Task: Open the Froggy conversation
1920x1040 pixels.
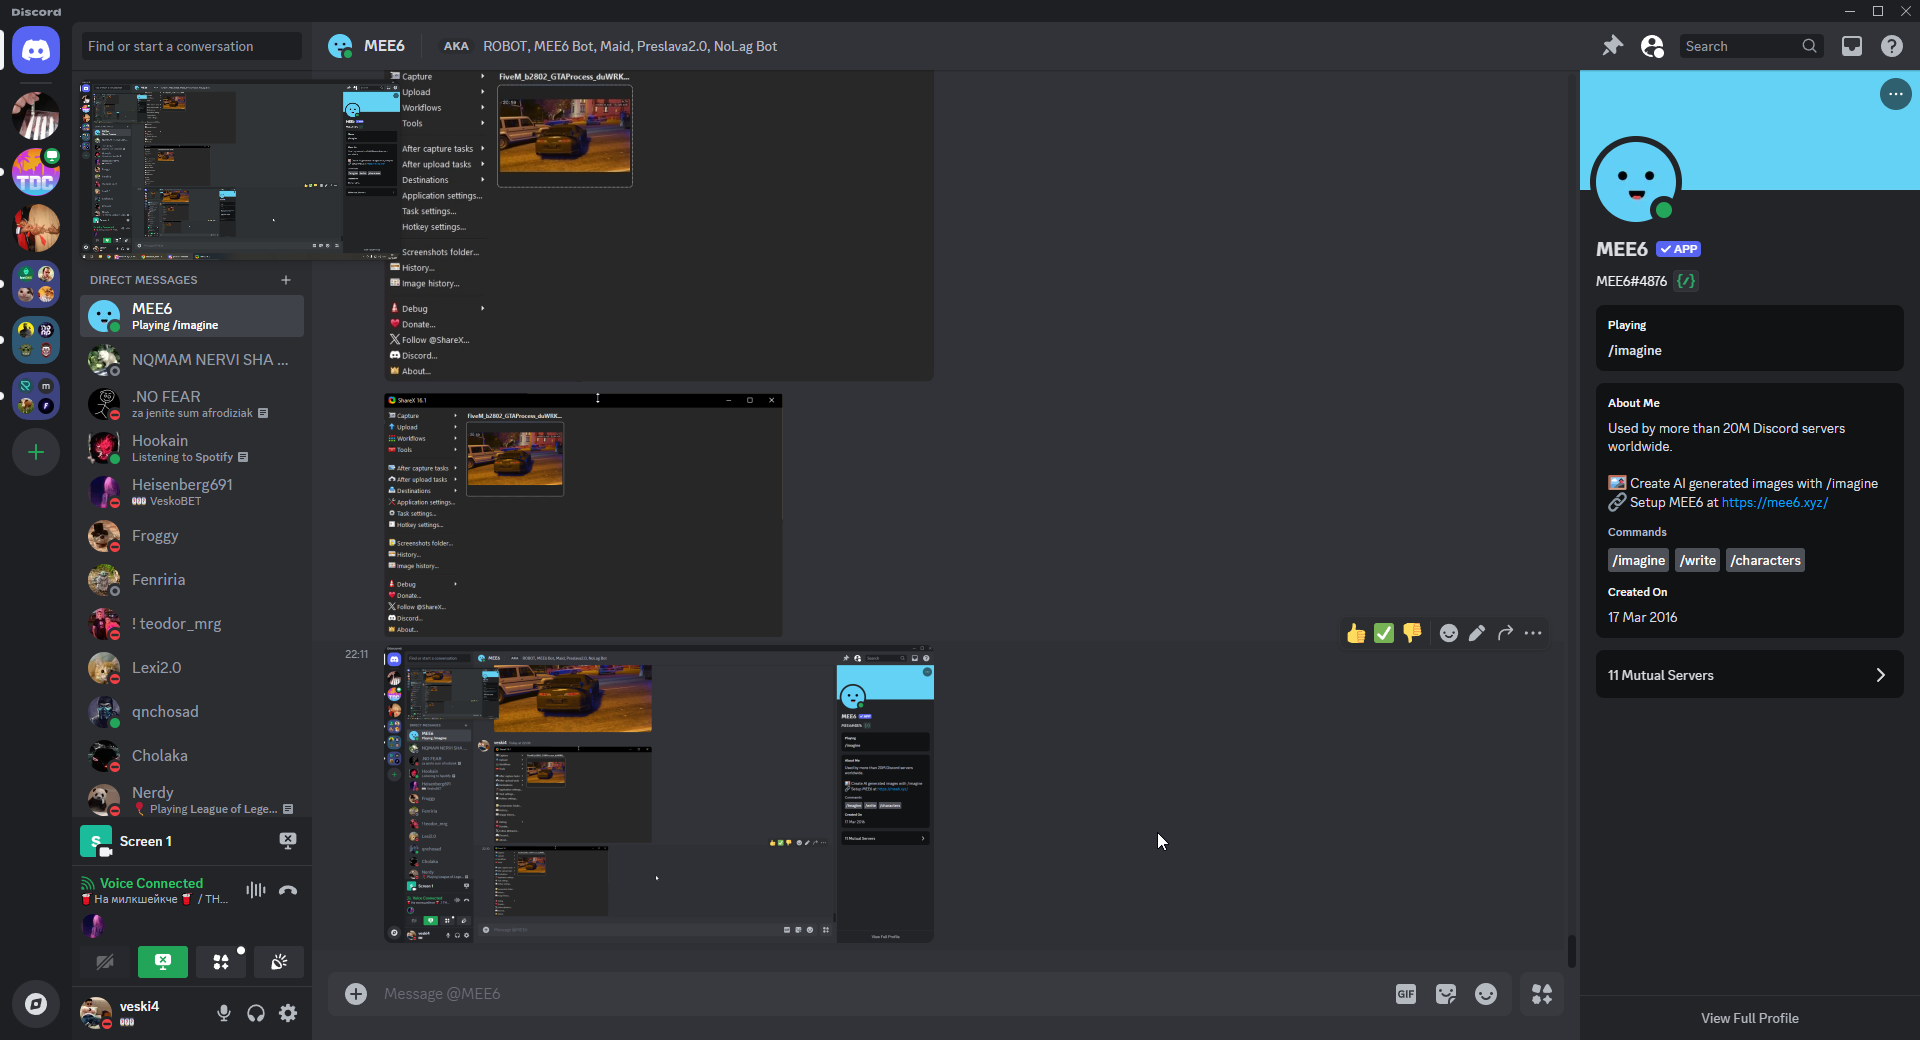Action: click(x=192, y=536)
